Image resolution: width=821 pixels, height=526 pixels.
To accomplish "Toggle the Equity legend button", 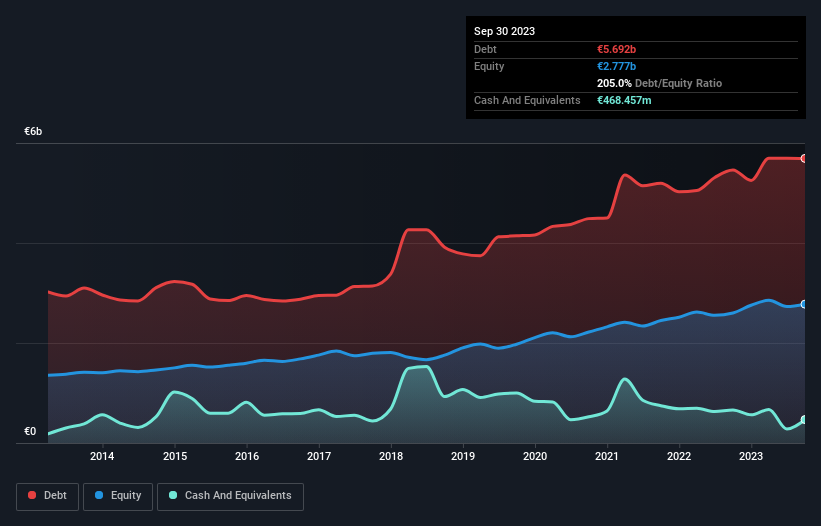I will (x=118, y=496).
